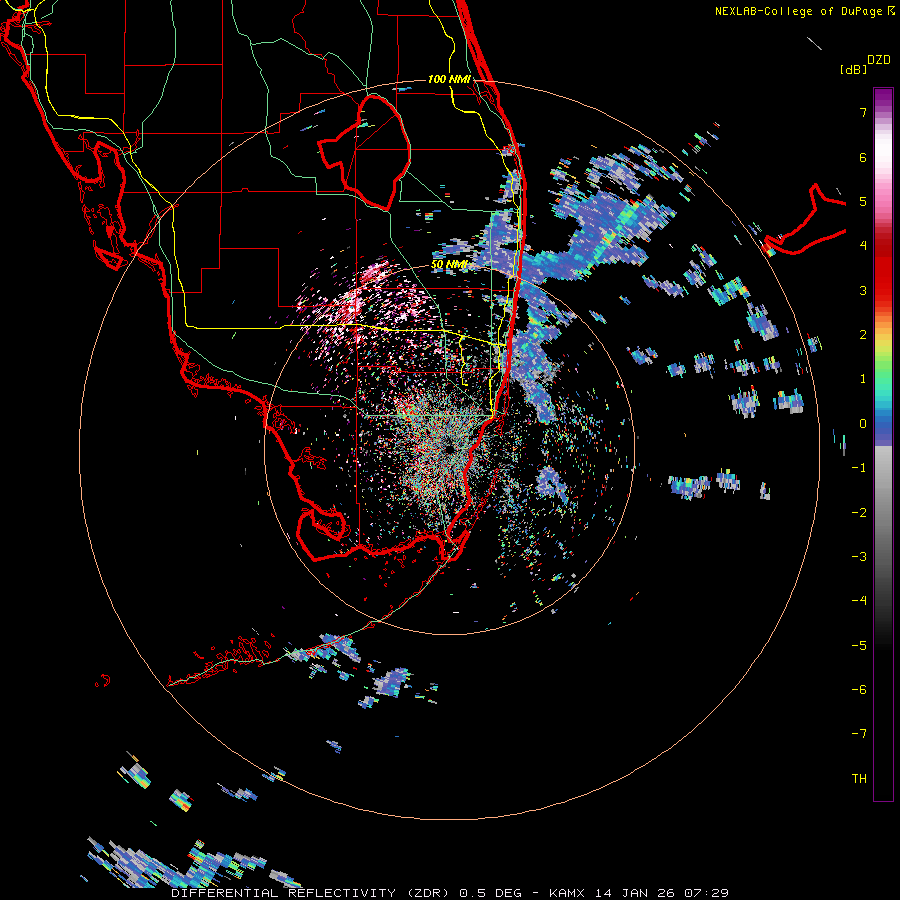Click the blue 0 dB band of color bar

[883, 426]
